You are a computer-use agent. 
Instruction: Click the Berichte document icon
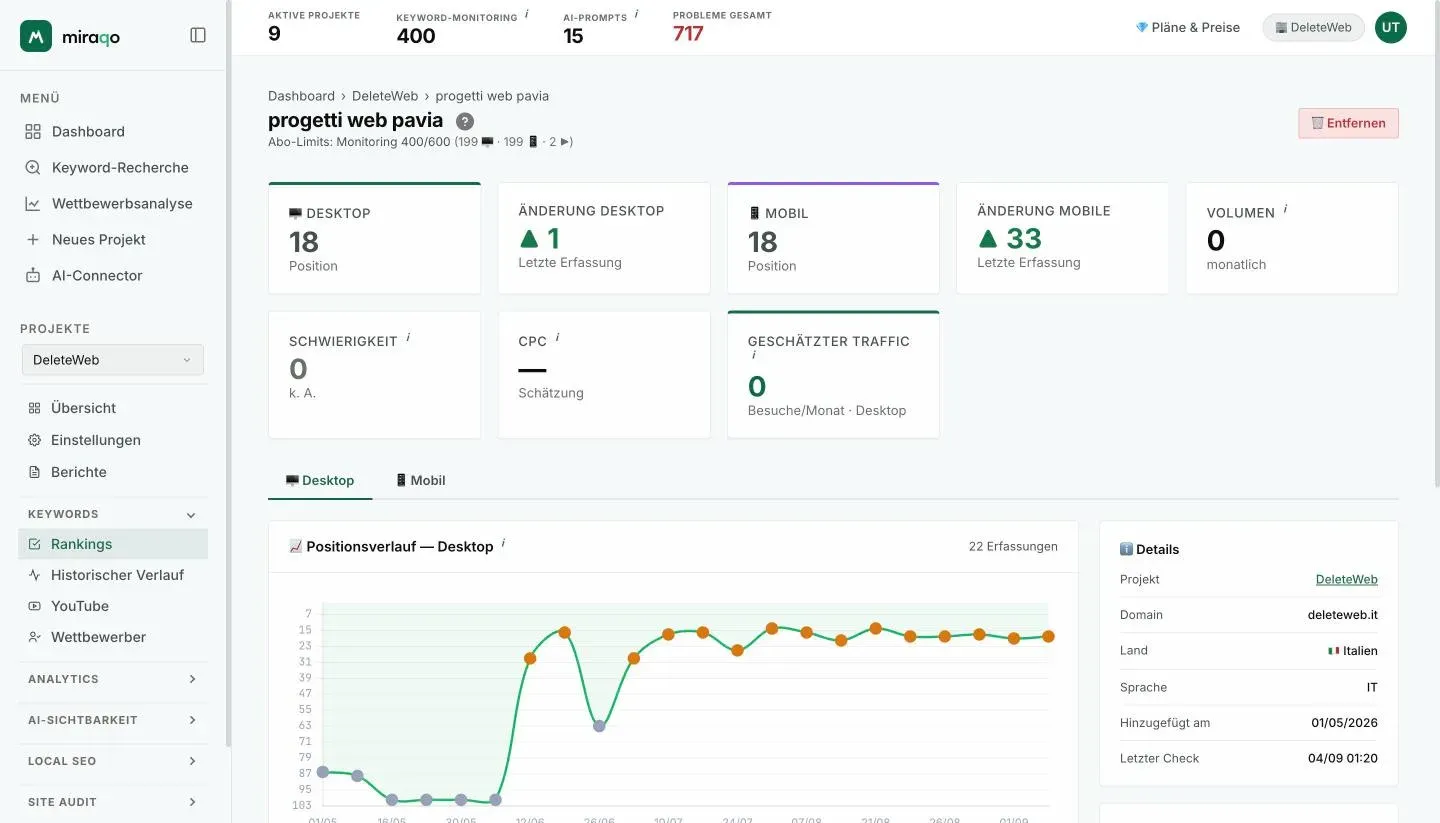34,472
